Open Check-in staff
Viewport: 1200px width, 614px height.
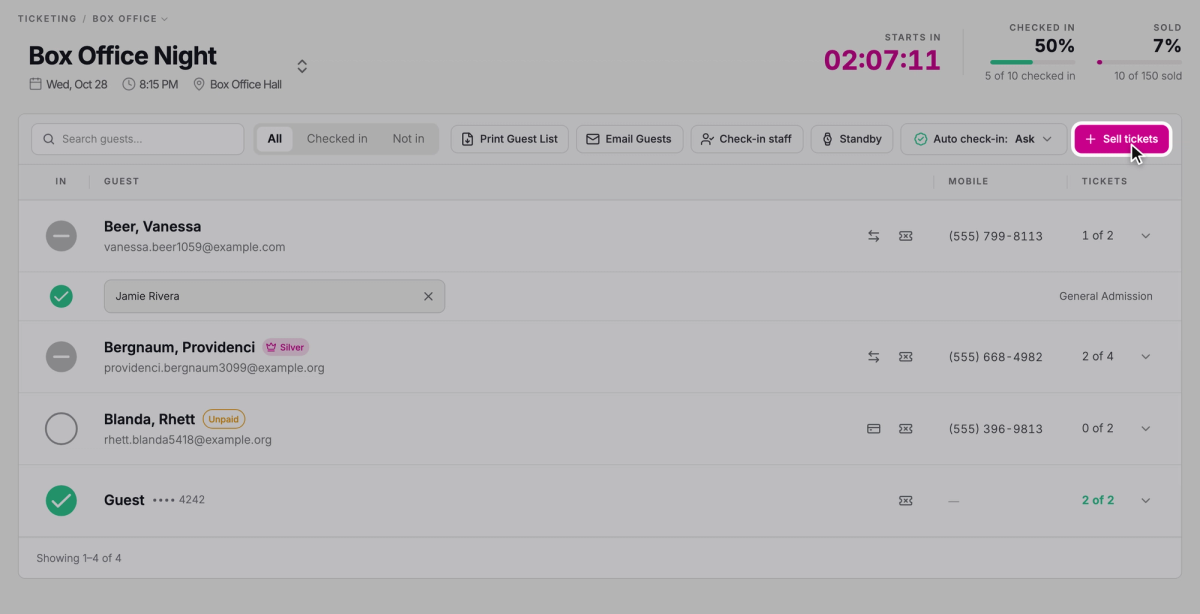pyautogui.click(x=747, y=139)
